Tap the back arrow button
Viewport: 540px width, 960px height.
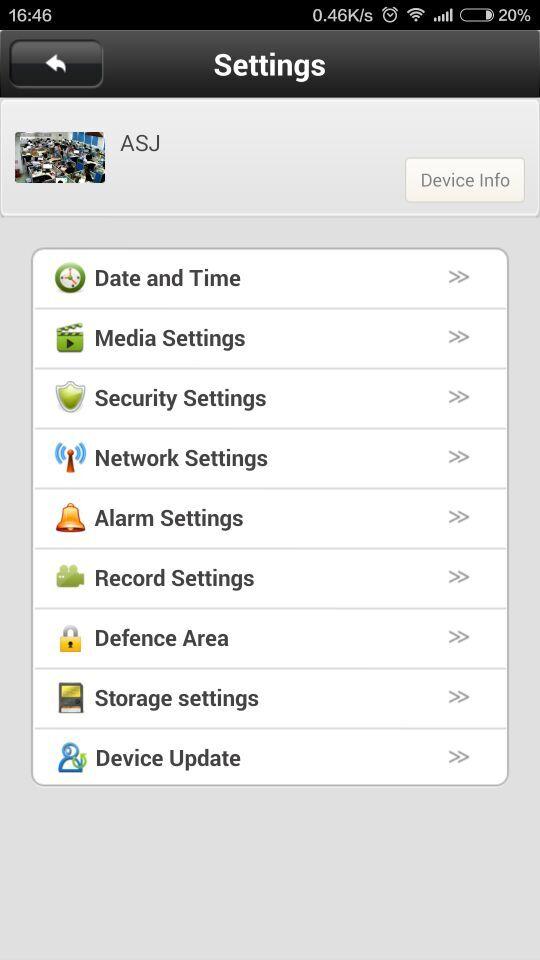click(x=56, y=64)
